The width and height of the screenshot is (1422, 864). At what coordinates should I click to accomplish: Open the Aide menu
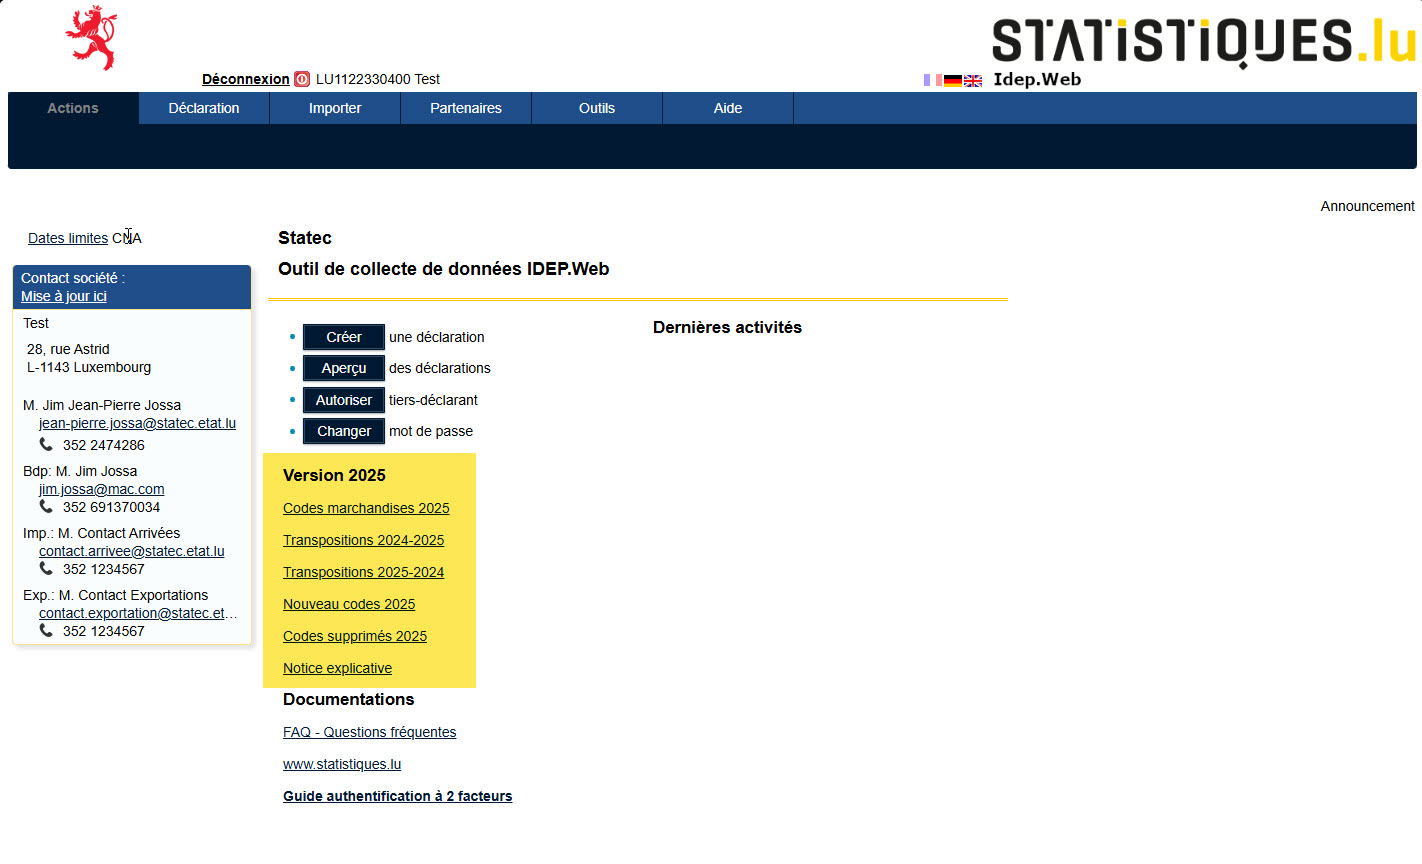point(728,108)
